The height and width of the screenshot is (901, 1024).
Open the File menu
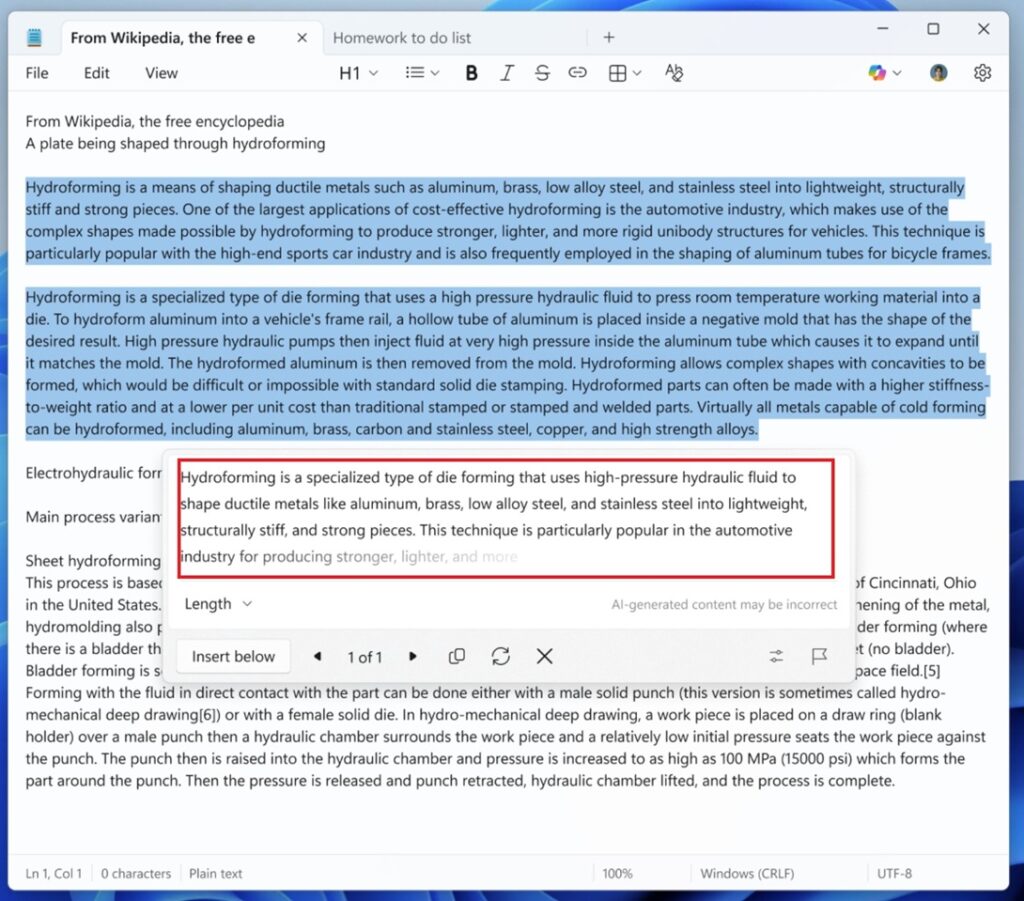(x=36, y=72)
